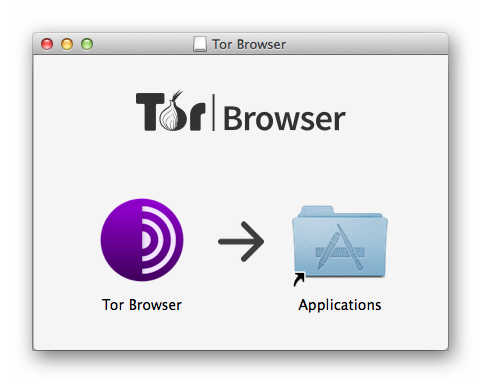Close the Tor Browser installer window

tap(47, 44)
